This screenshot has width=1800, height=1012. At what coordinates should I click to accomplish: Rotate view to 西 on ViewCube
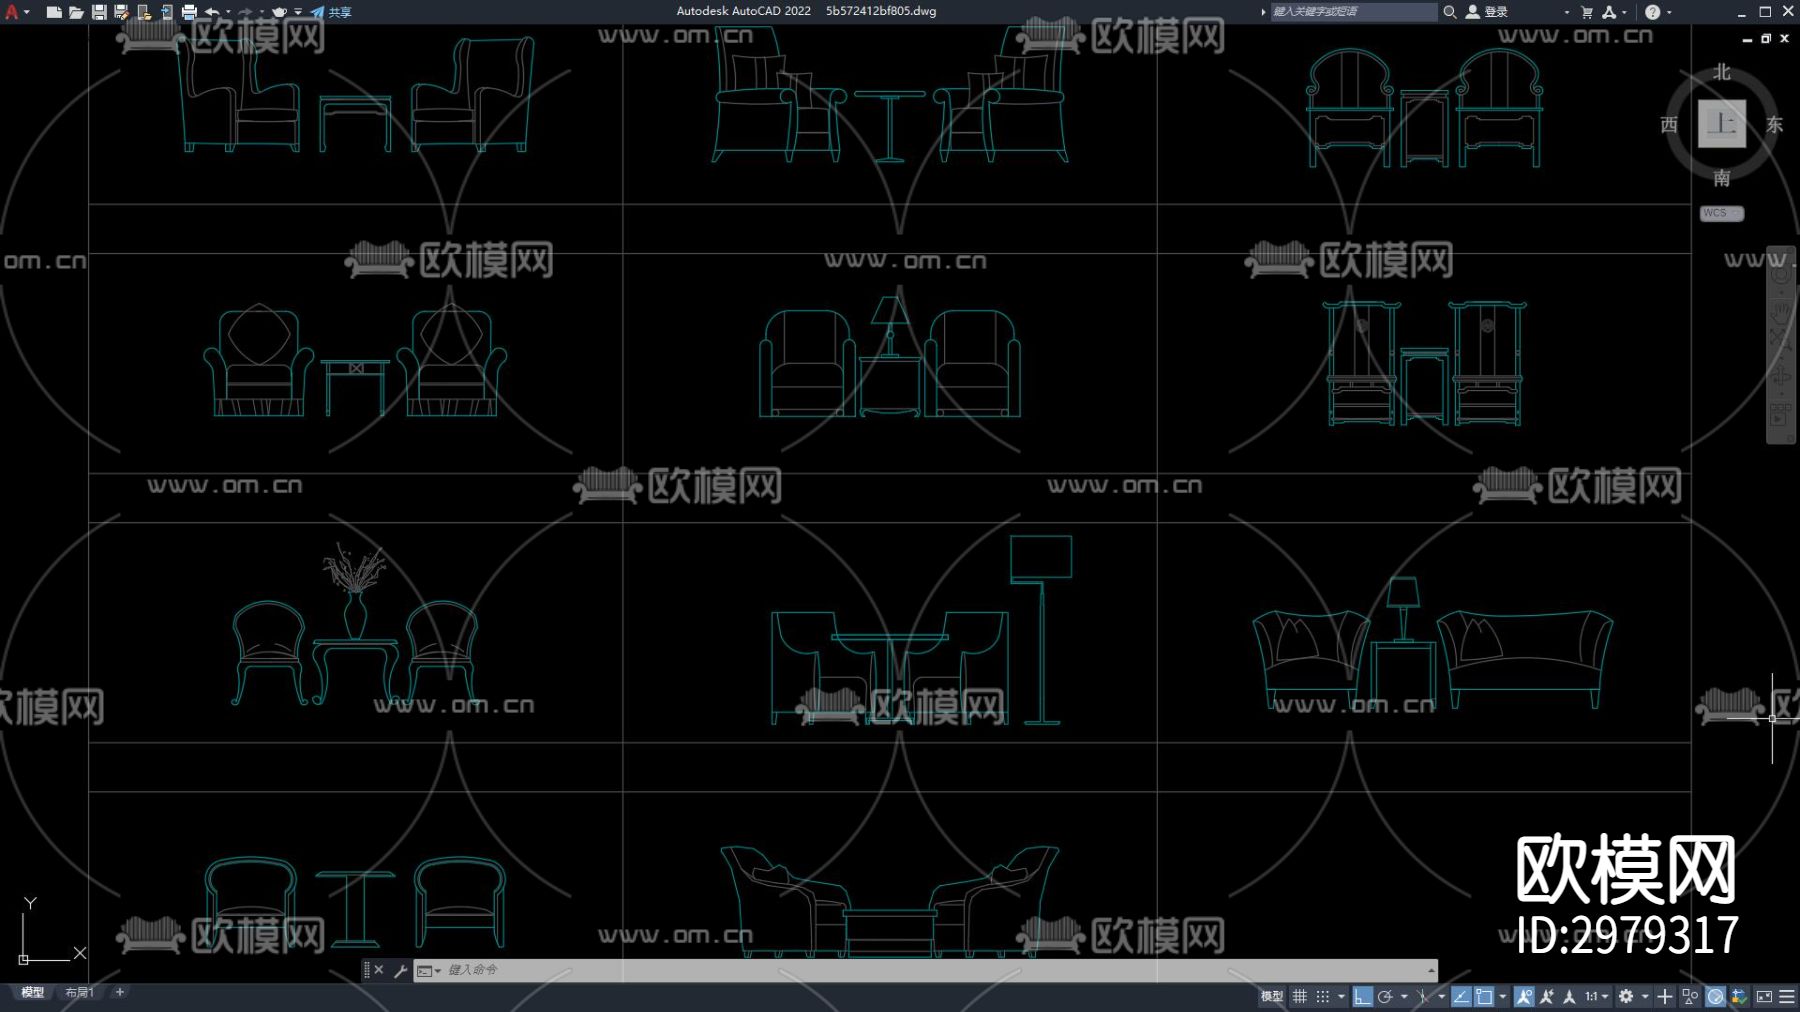click(x=1669, y=125)
